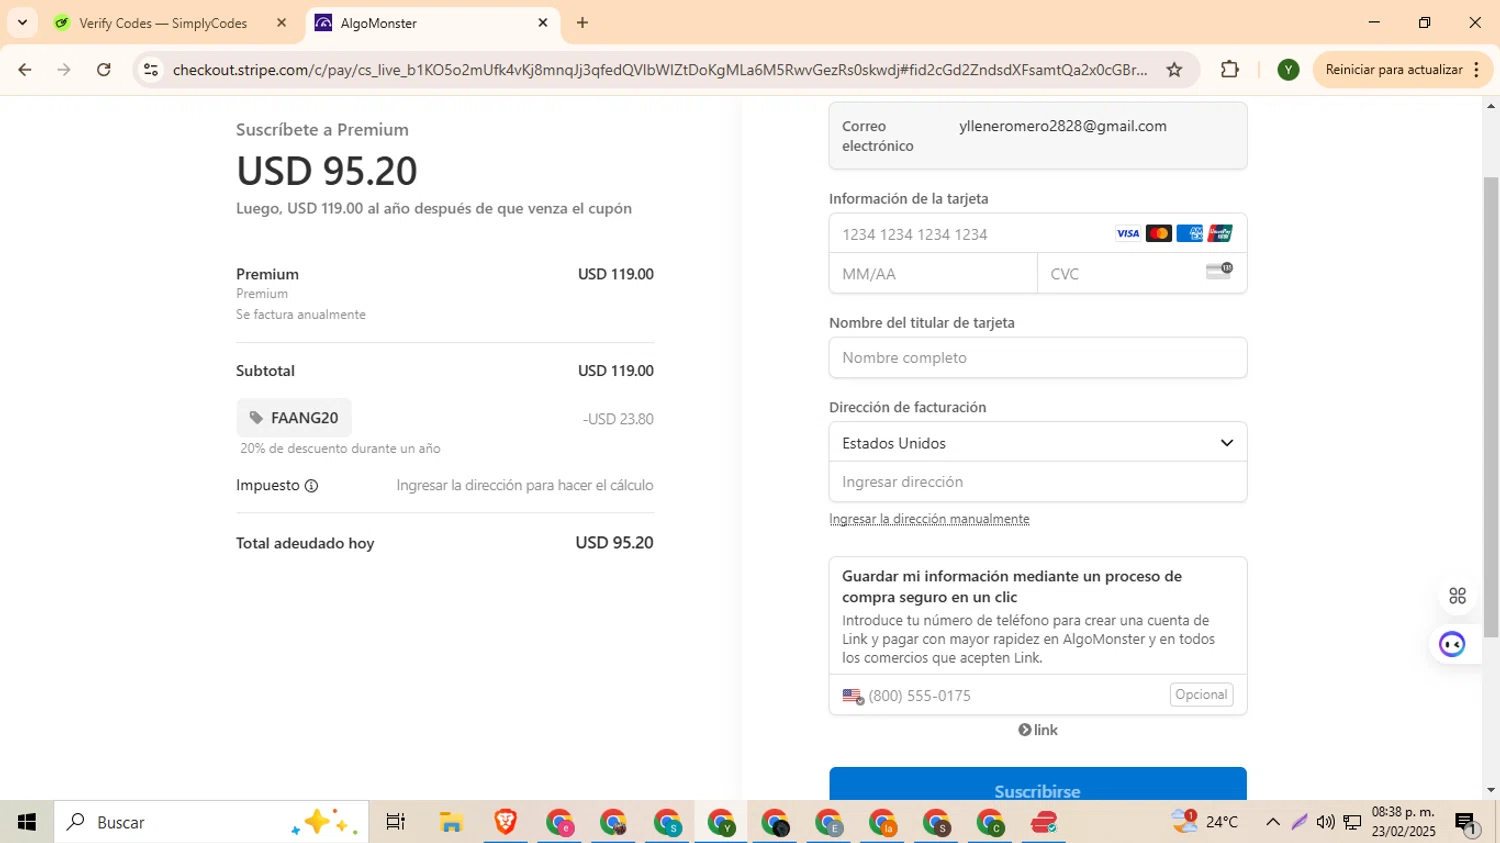
Task: Click the Visa card logo
Action: pos(1128,233)
